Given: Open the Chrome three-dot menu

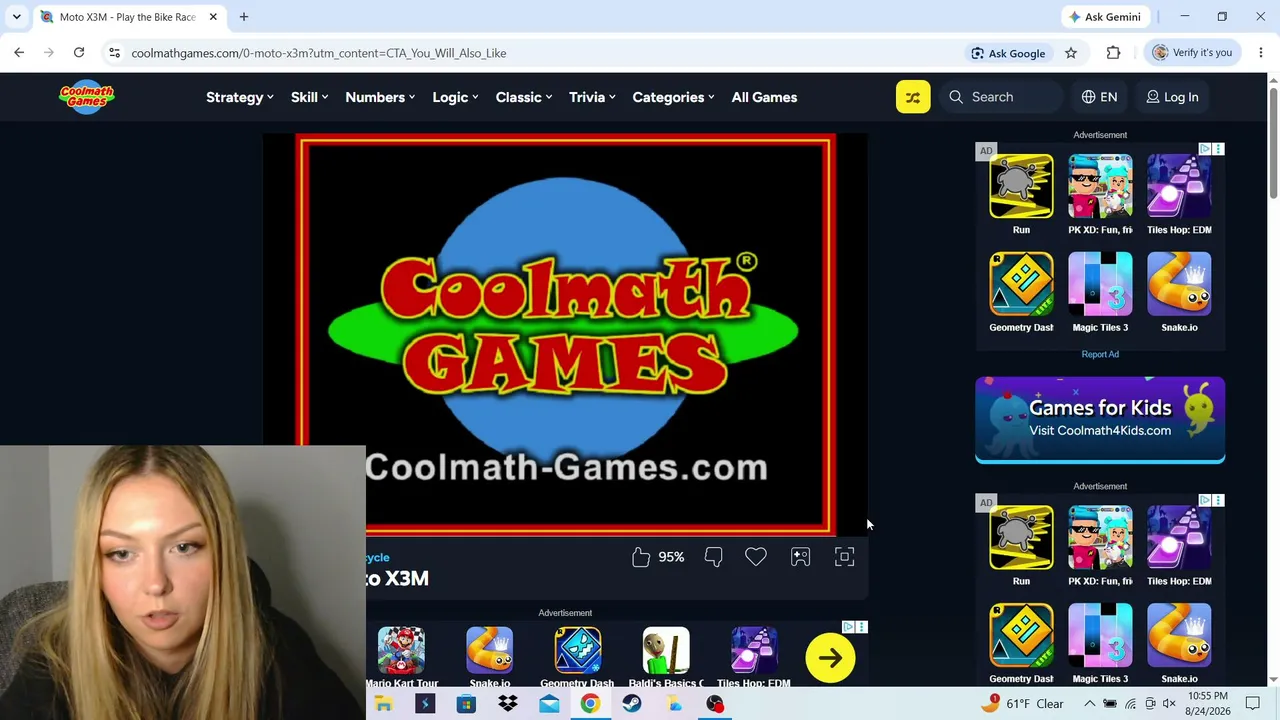Looking at the screenshot, I should point(1260,53).
